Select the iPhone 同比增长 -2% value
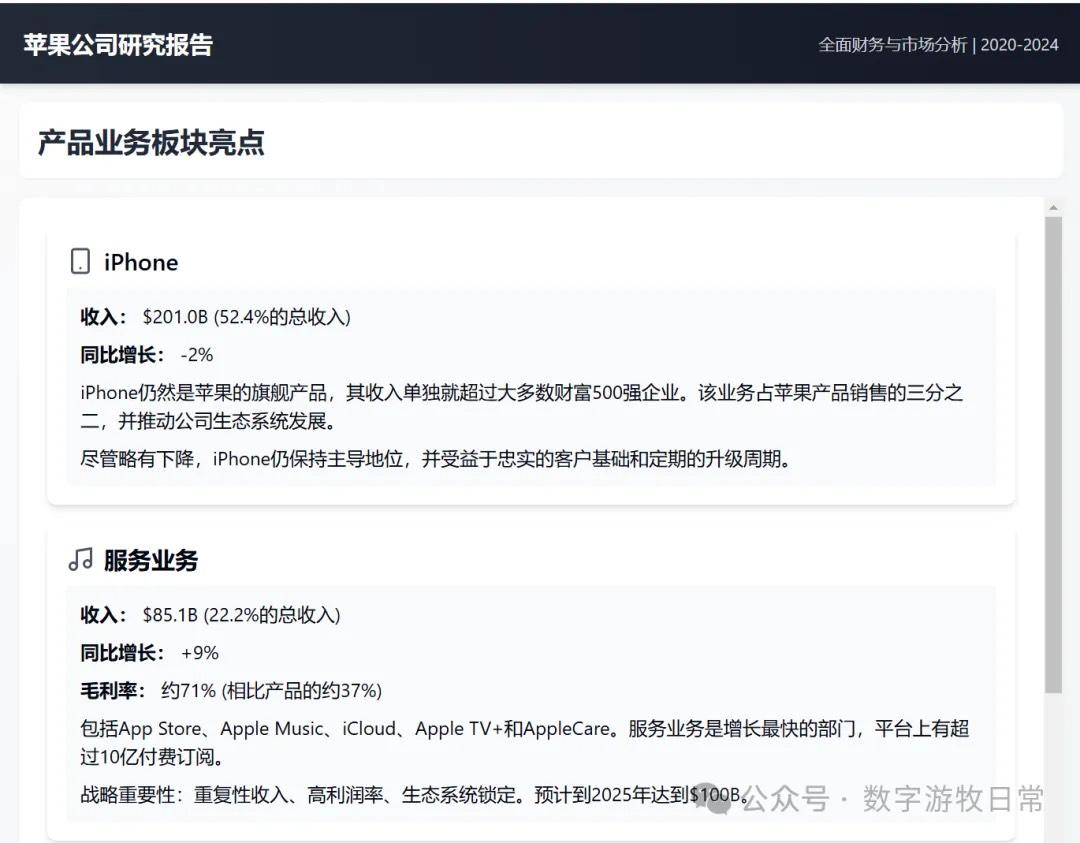 [x=197, y=355]
